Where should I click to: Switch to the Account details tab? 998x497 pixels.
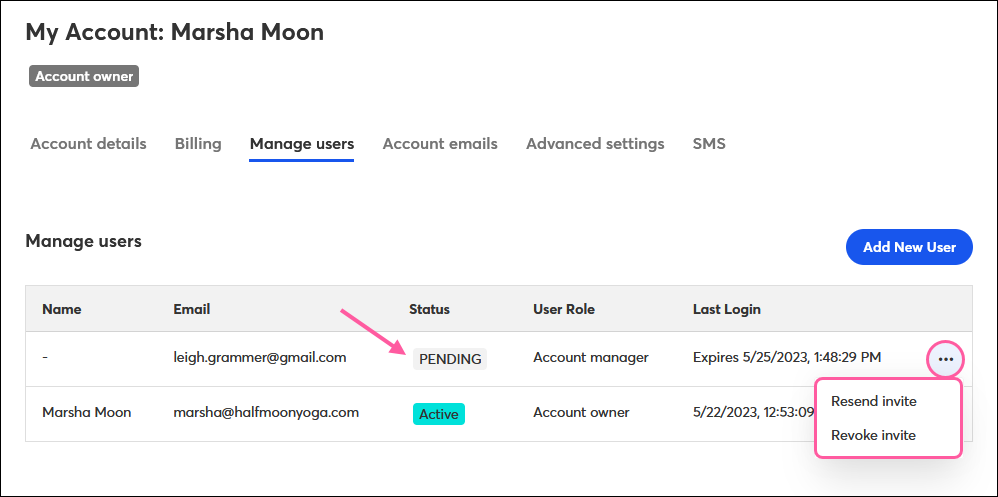pyautogui.click(x=88, y=144)
